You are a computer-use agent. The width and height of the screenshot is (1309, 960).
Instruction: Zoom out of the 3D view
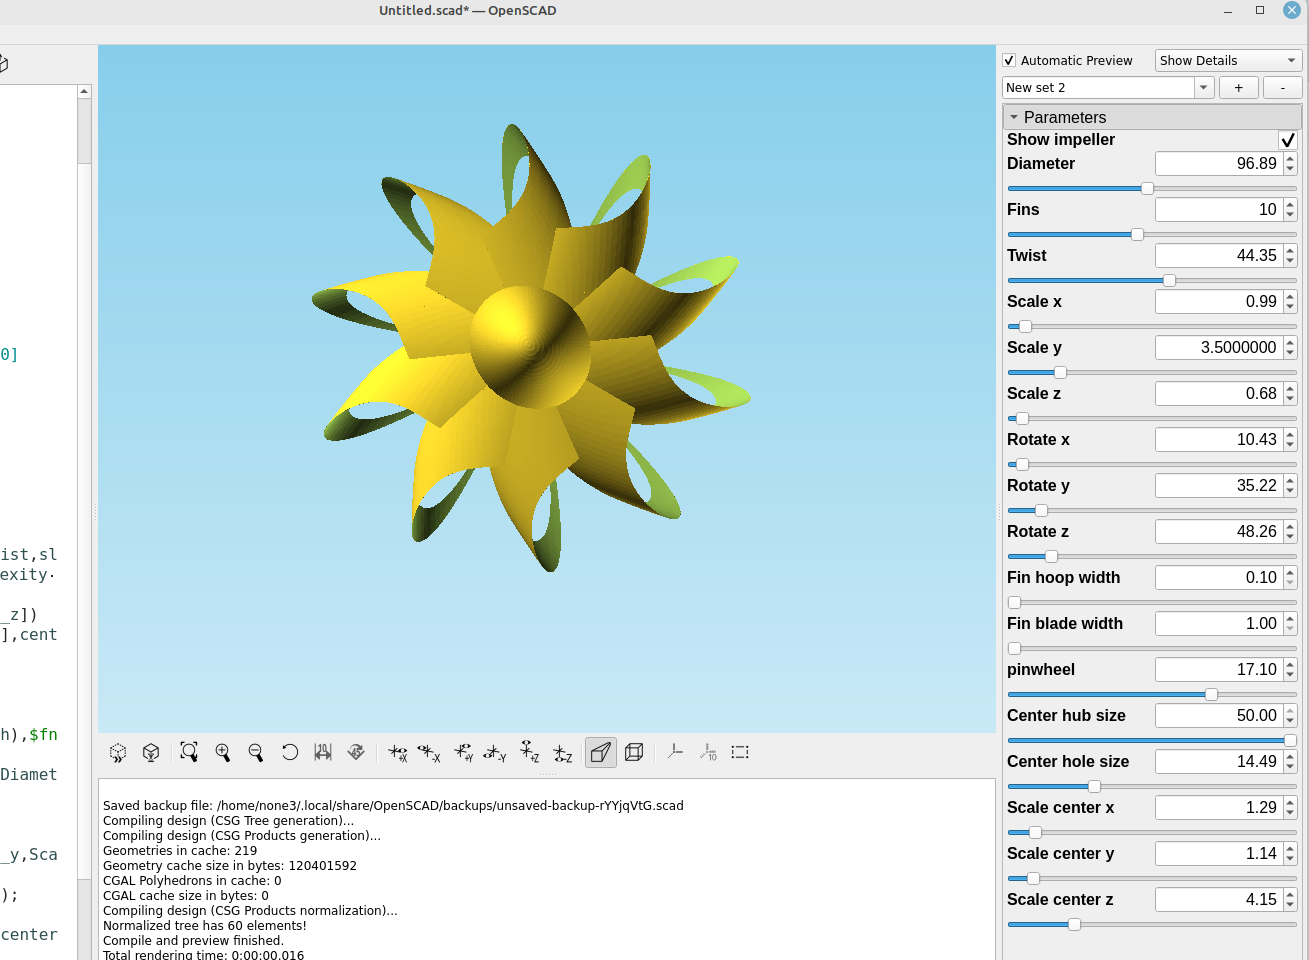click(256, 752)
